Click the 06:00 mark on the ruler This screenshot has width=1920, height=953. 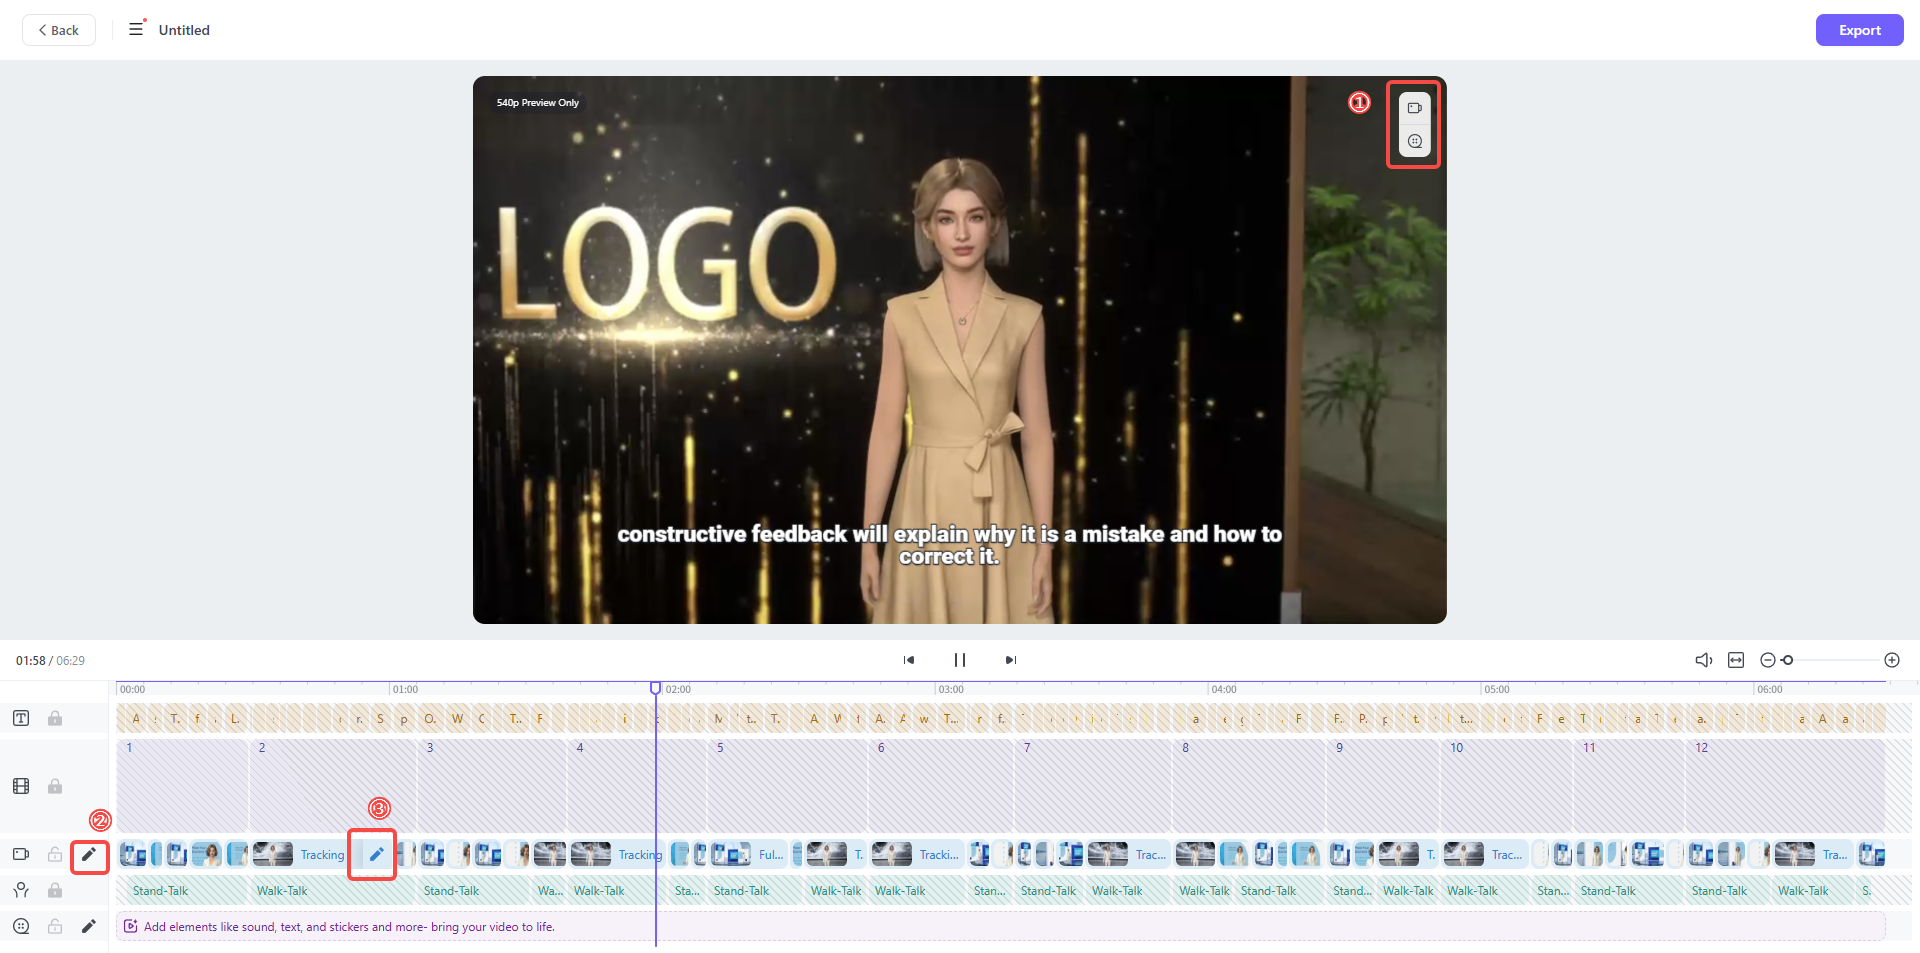click(x=1770, y=689)
